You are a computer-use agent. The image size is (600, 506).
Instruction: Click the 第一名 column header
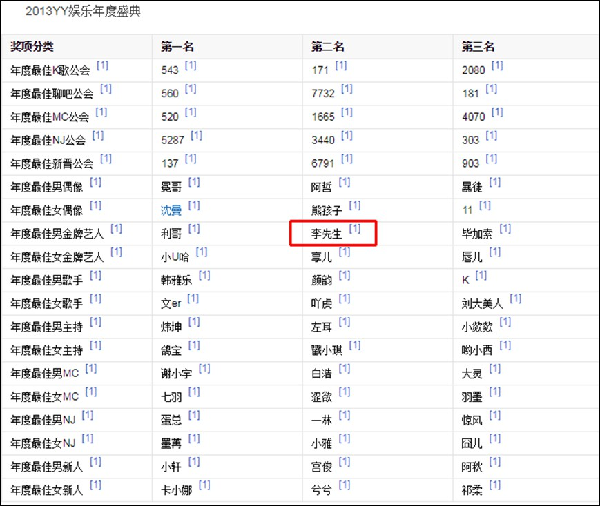(177, 47)
